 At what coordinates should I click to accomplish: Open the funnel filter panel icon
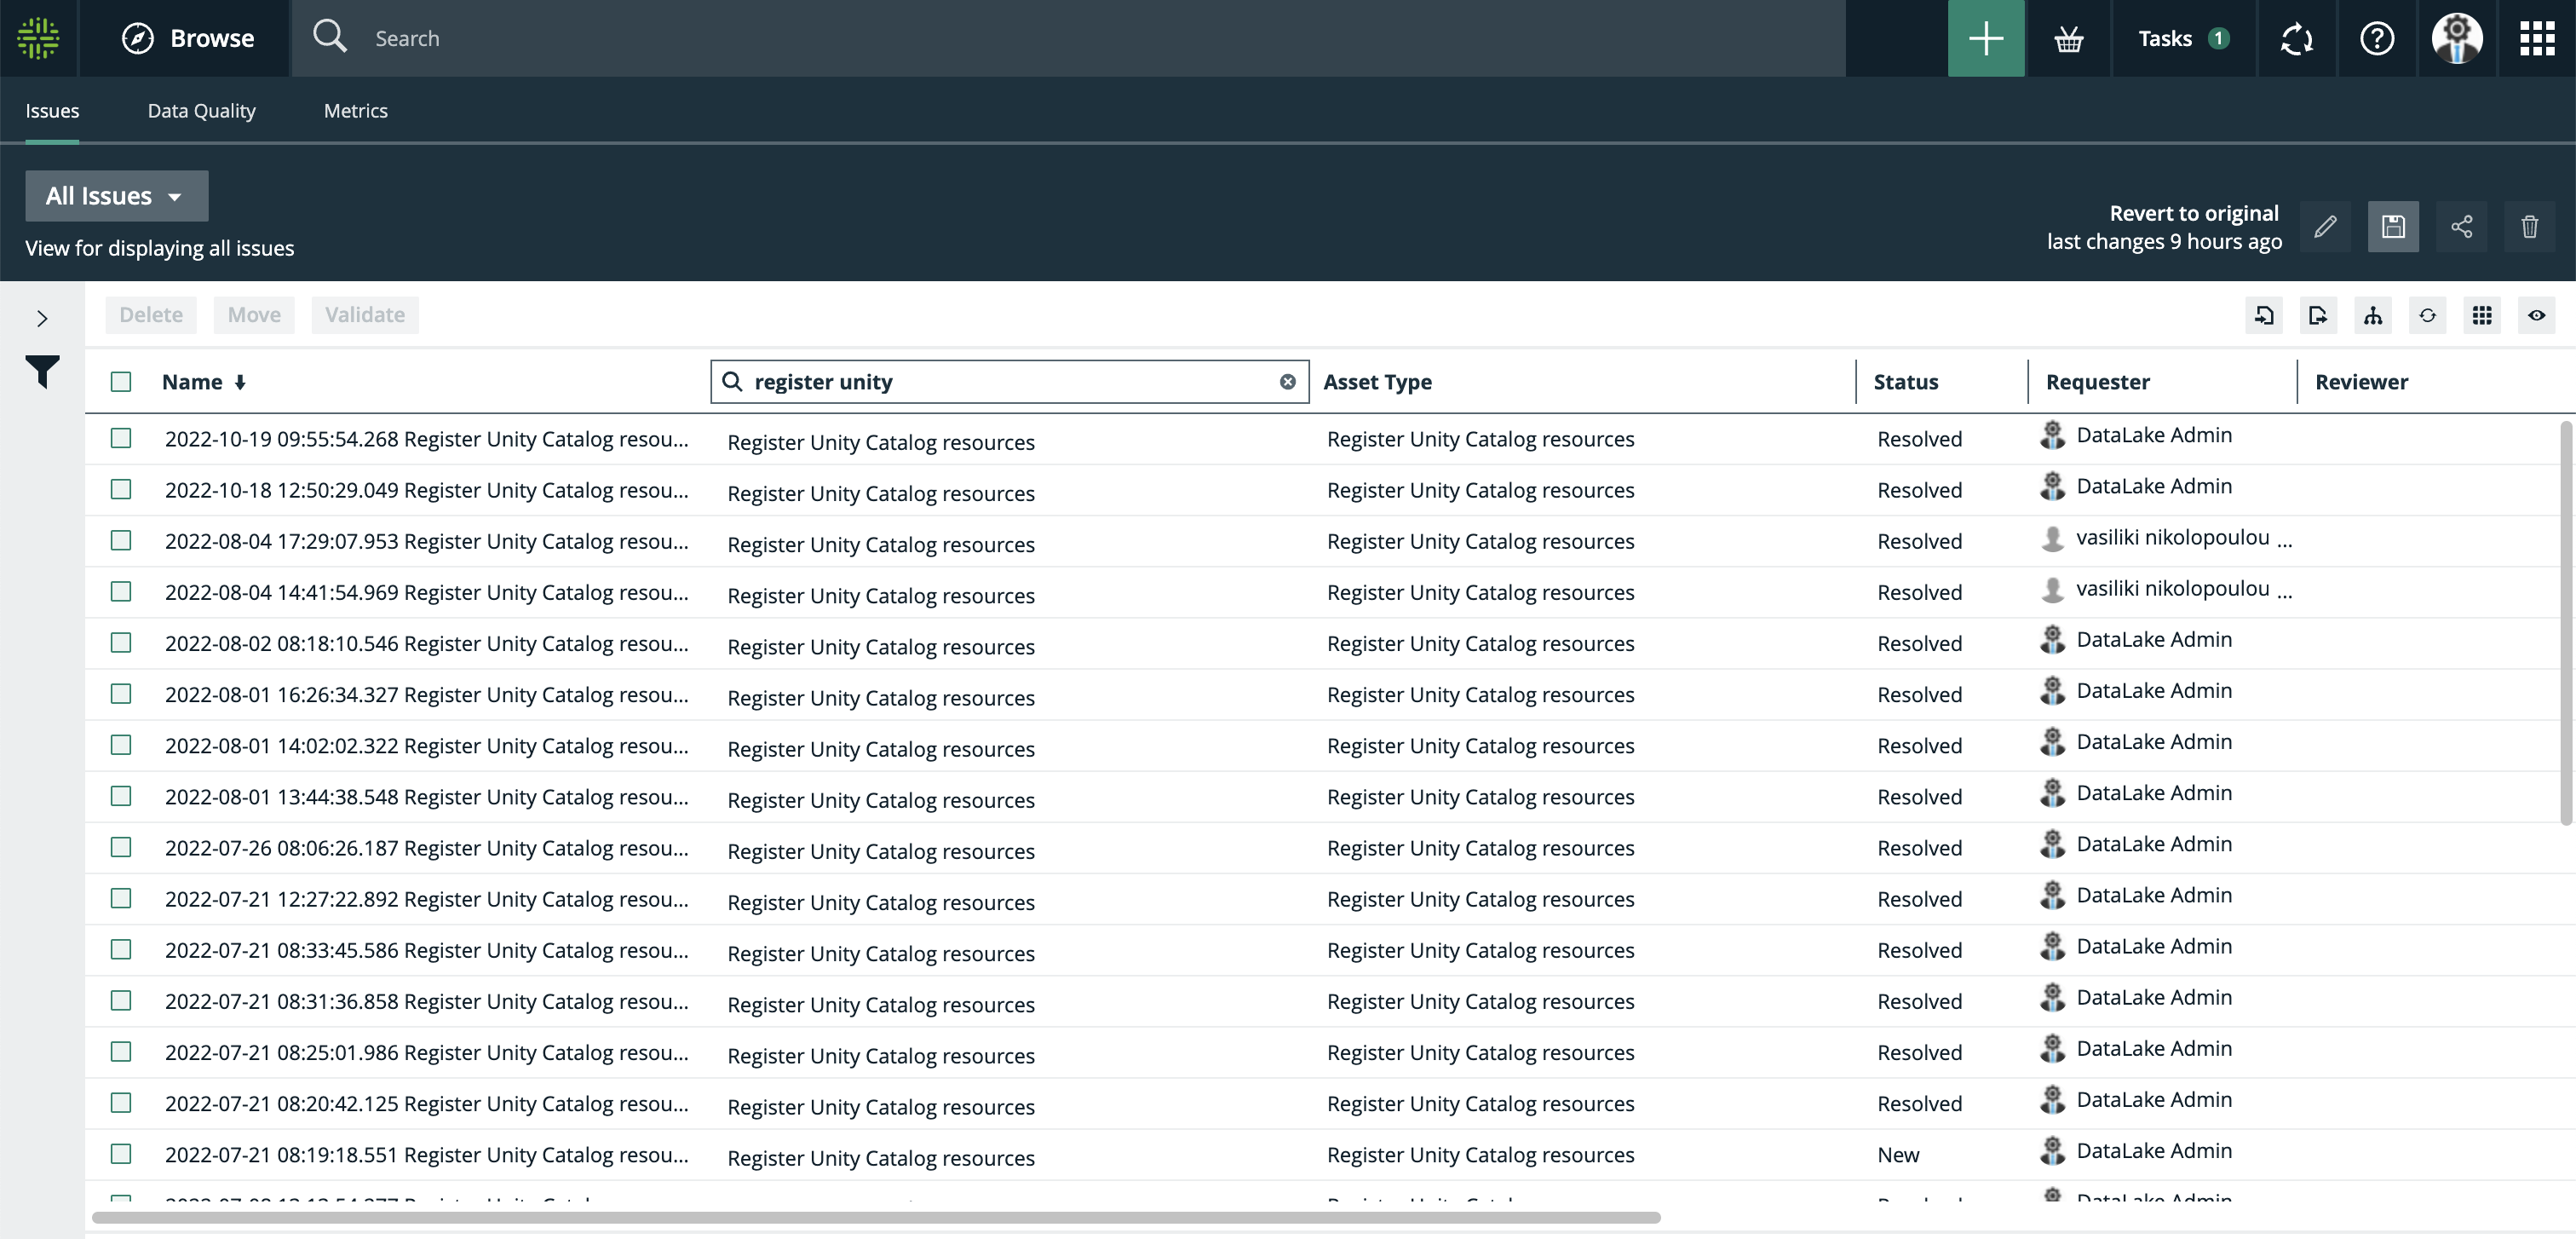tap(42, 372)
